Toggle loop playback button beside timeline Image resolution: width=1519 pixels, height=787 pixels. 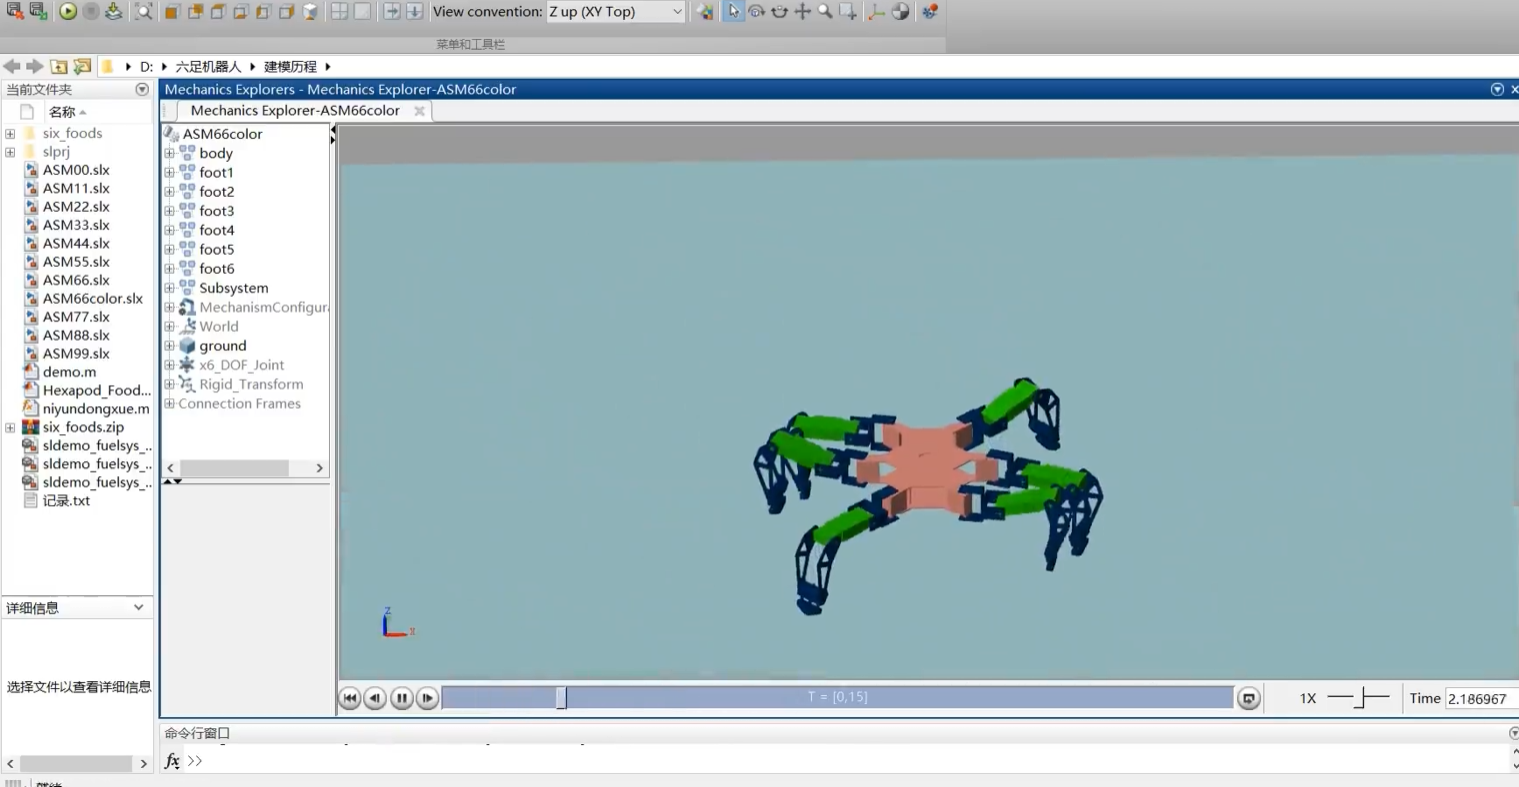click(x=1248, y=698)
